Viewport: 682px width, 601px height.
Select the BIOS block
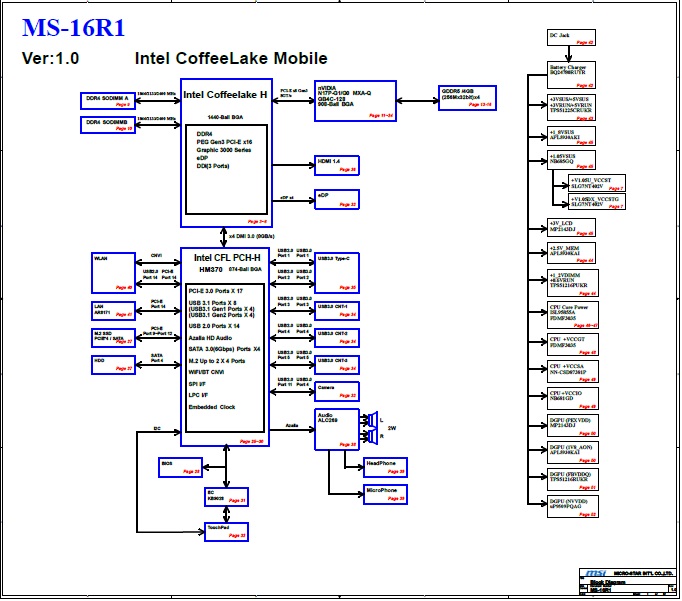tap(181, 467)
